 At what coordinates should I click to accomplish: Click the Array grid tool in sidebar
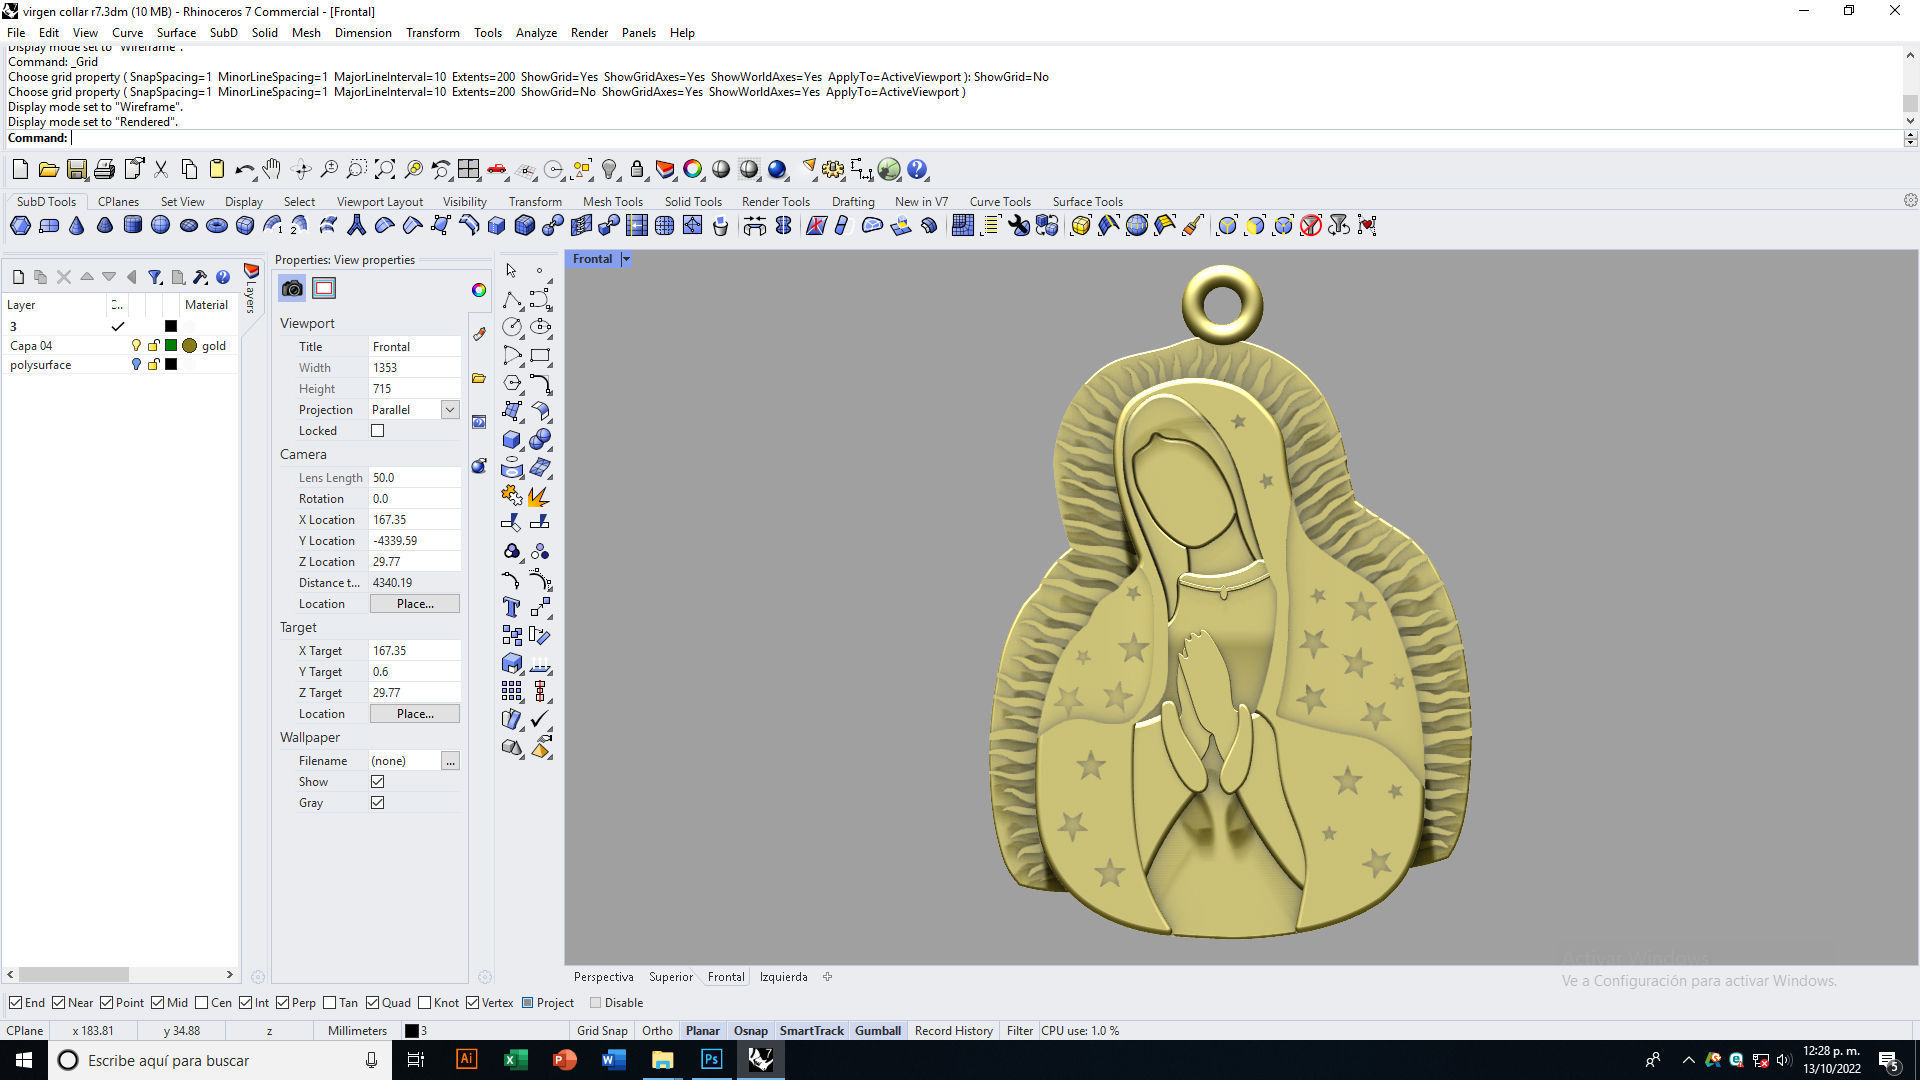tap(512, 691)
